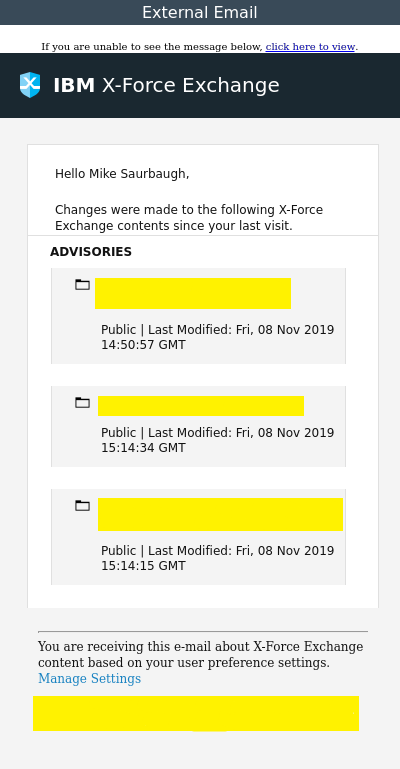400x769 pixels.
Task: Open the third highlighted advisory title
Action: [221, 514]
